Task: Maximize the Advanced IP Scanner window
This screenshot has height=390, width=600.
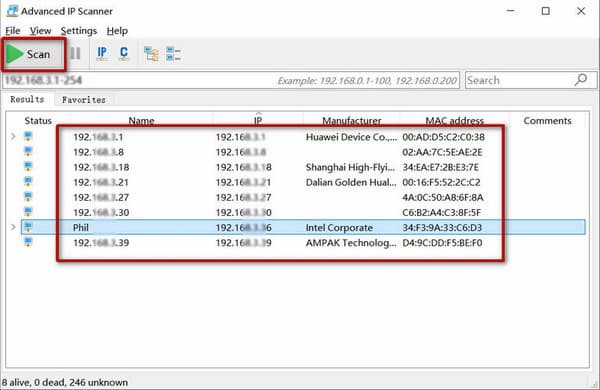Action: [546, 11]
